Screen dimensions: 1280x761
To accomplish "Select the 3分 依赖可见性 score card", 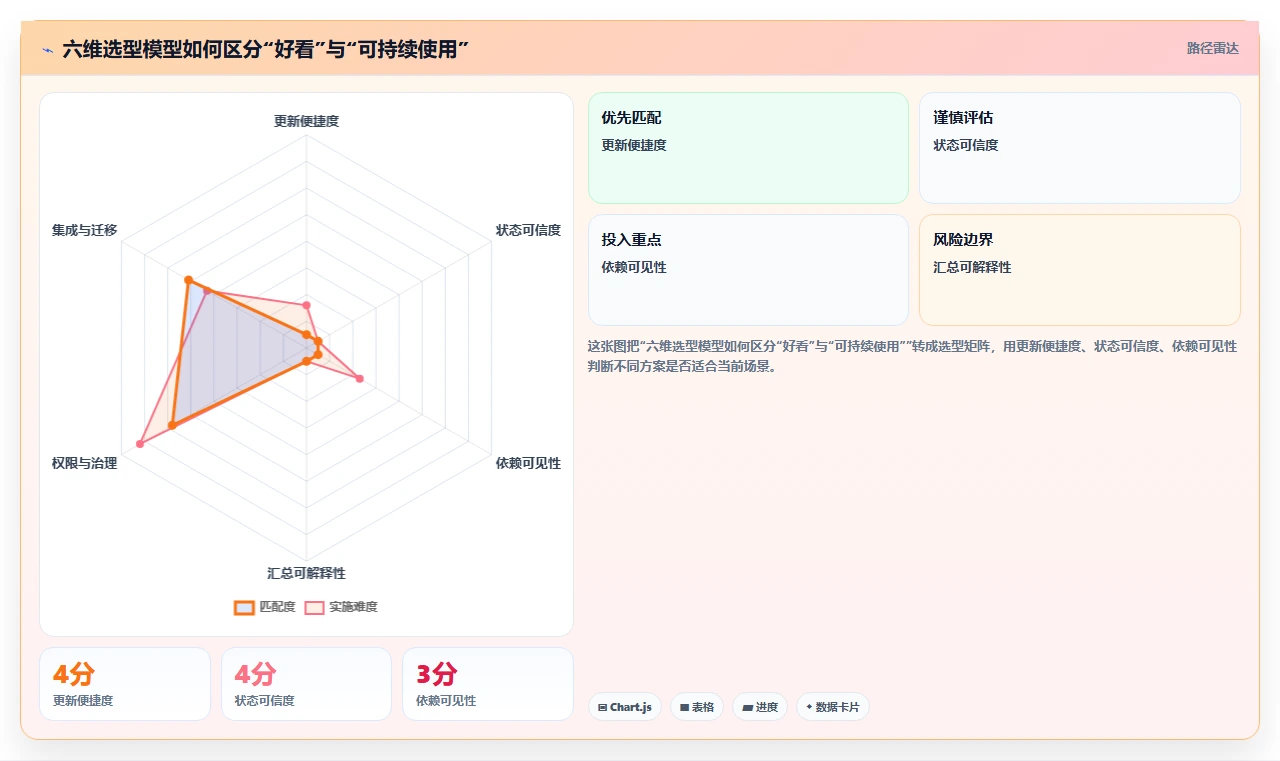I will [488, 684].
